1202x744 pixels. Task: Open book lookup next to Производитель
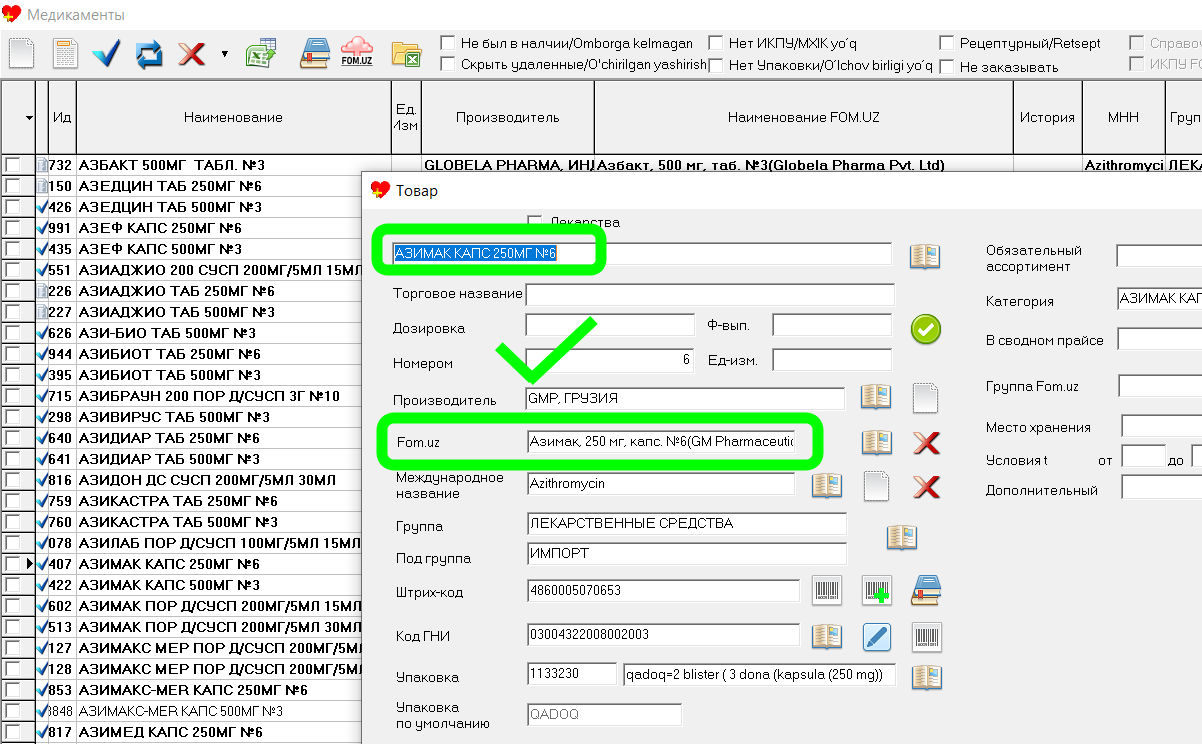tap(876, 397)
